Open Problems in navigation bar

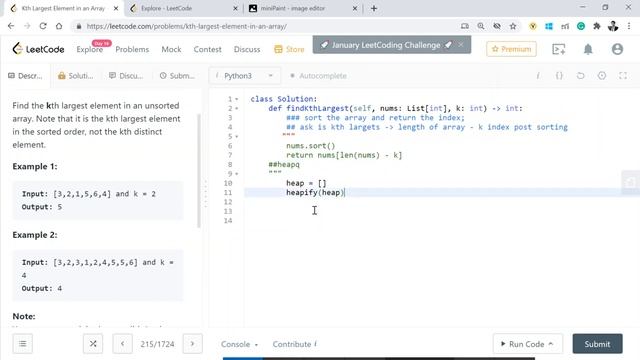[x=132, y=49]
